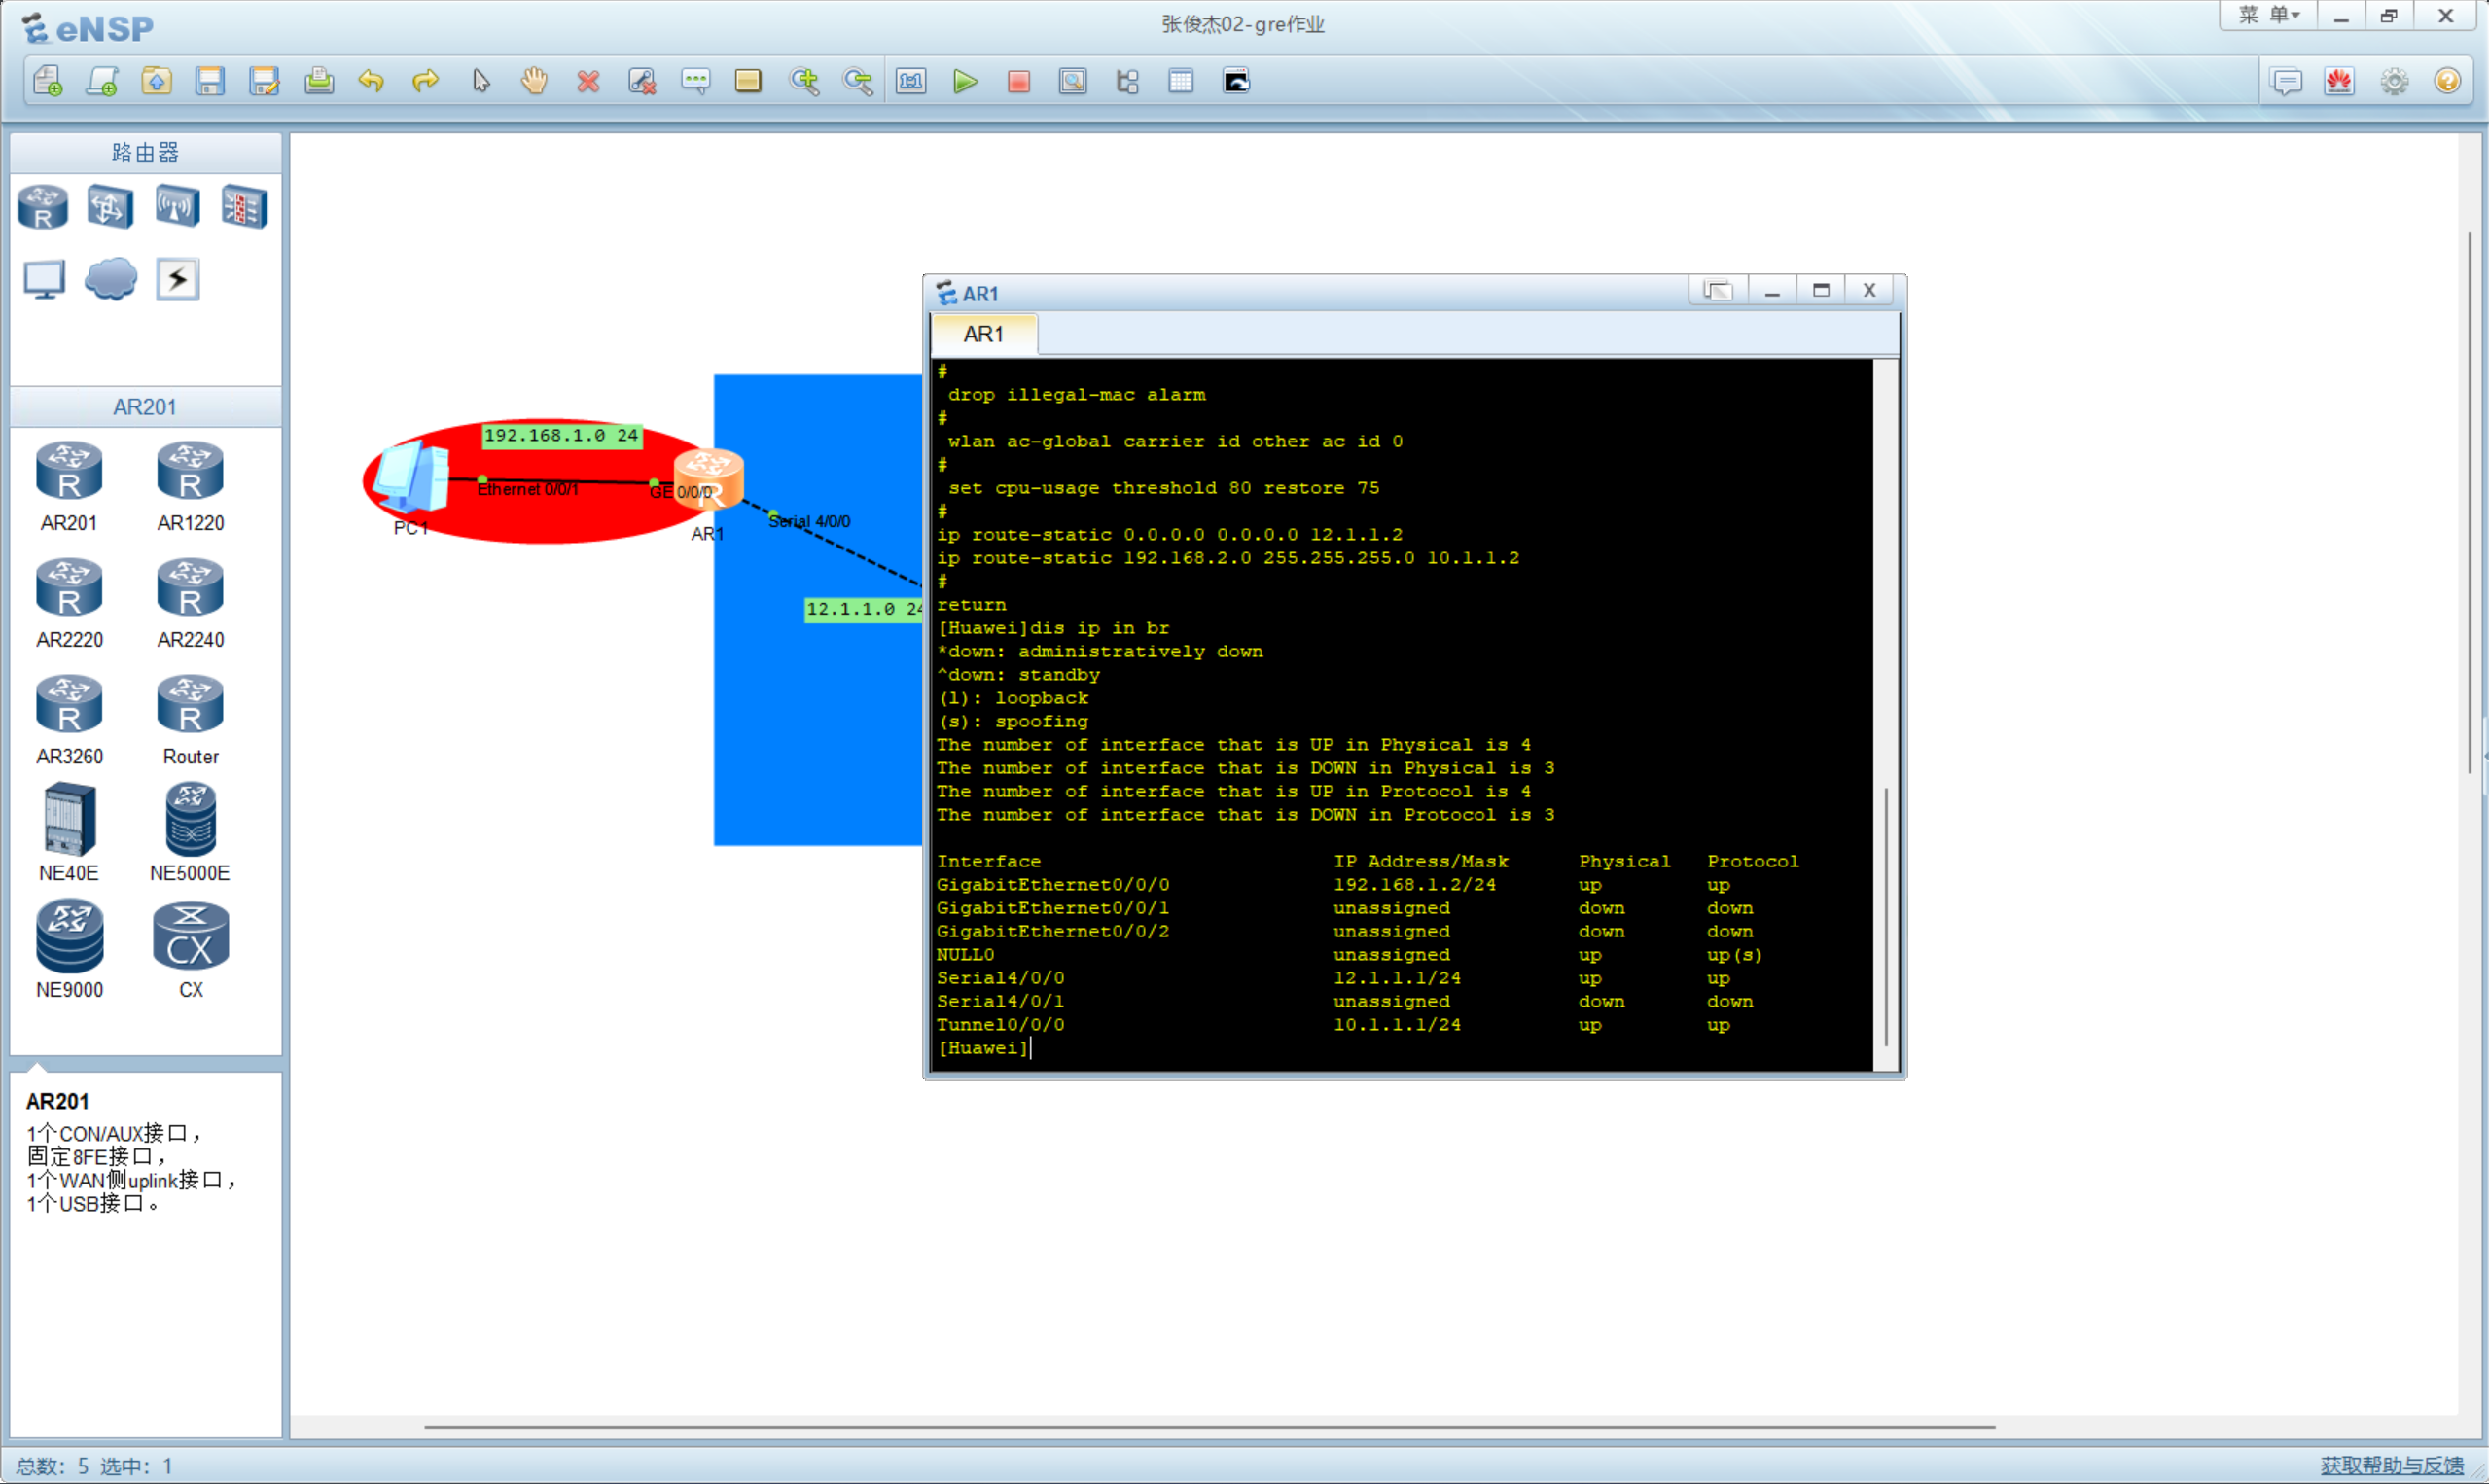Click the green Start Devices play button

click(x=964, y=81)
